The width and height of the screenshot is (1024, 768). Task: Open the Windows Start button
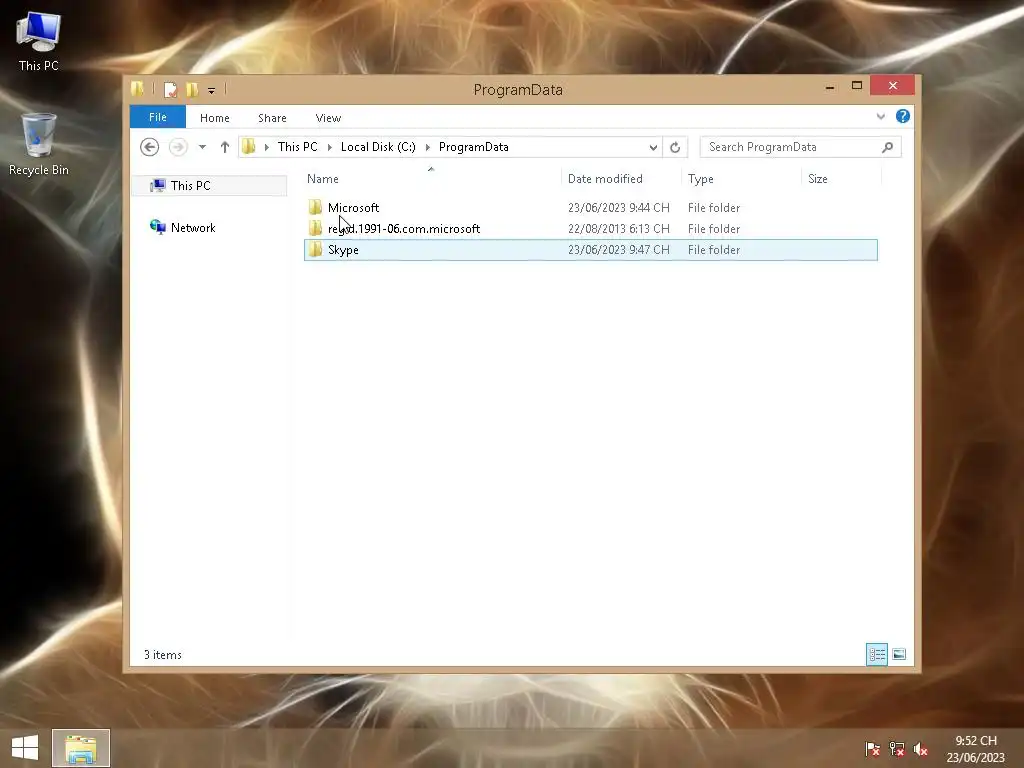coord(25,748)
